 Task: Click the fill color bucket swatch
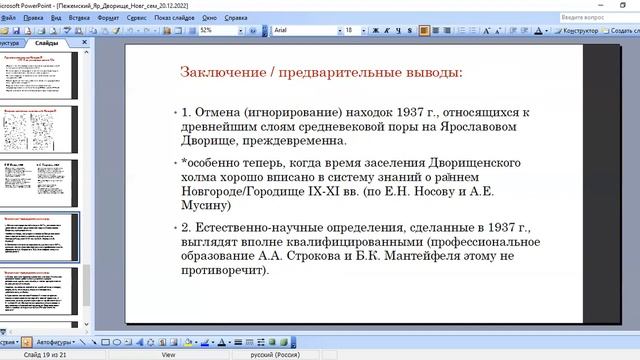[188, 342]
